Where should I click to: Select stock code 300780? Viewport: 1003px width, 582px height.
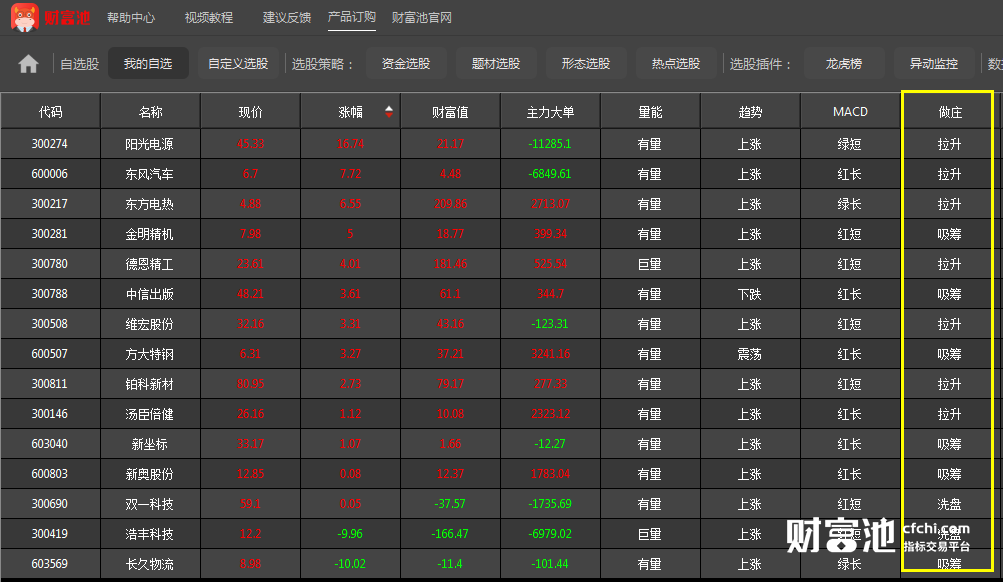tap(49, 264)
